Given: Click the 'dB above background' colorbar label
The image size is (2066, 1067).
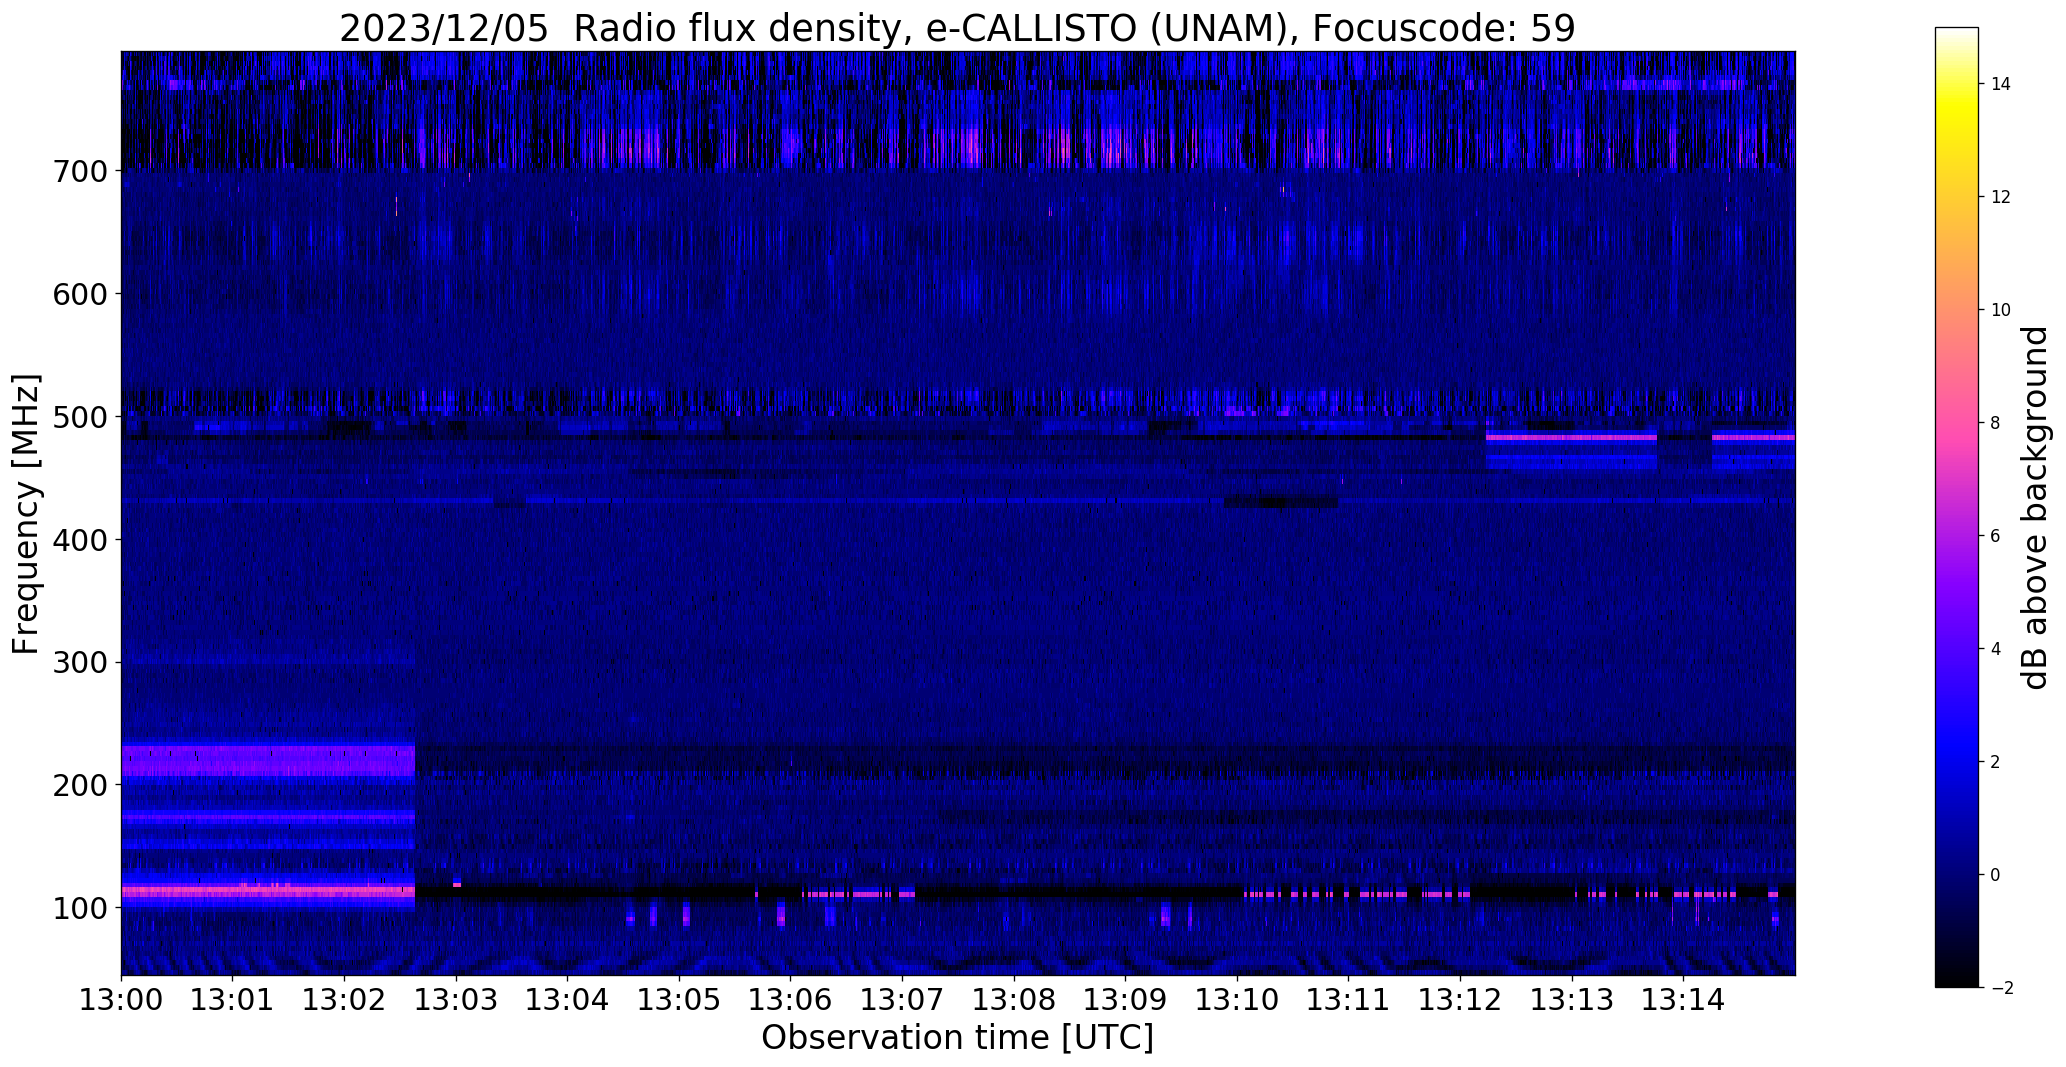Looking at the screenshot, I should point(2036,508).
